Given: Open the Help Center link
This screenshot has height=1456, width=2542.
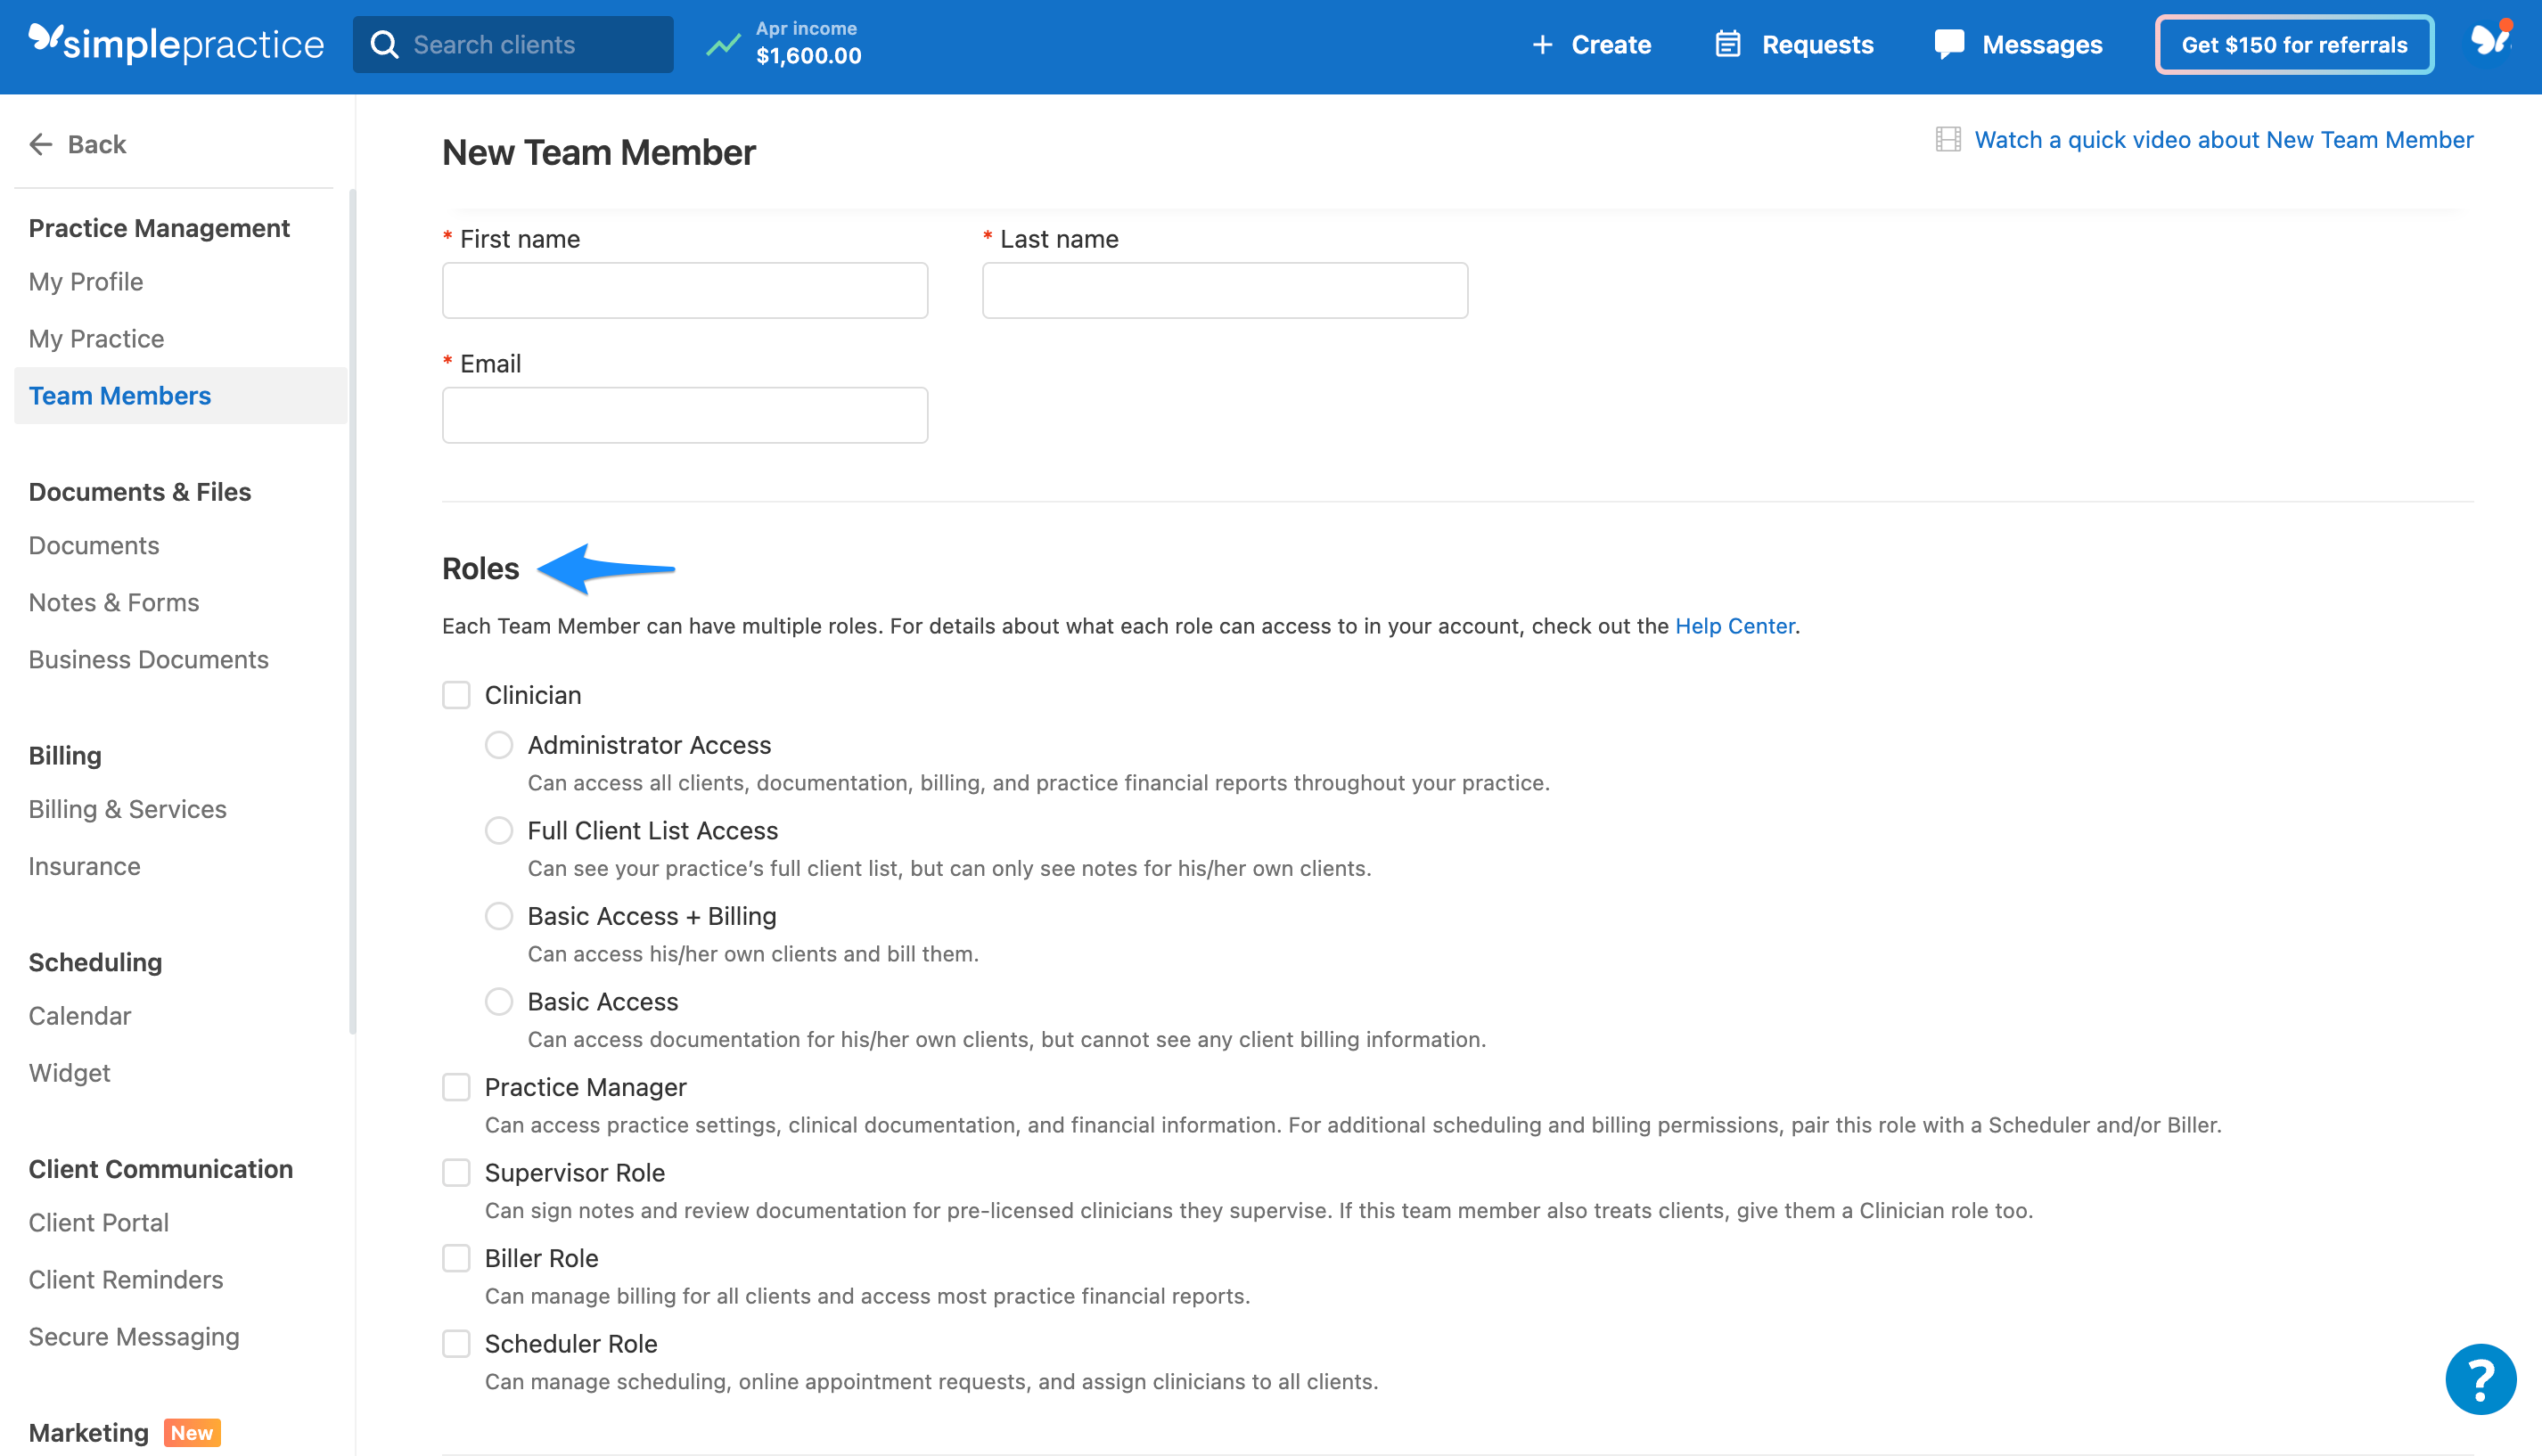Looking at the screenshot, I should [1735, 626].
